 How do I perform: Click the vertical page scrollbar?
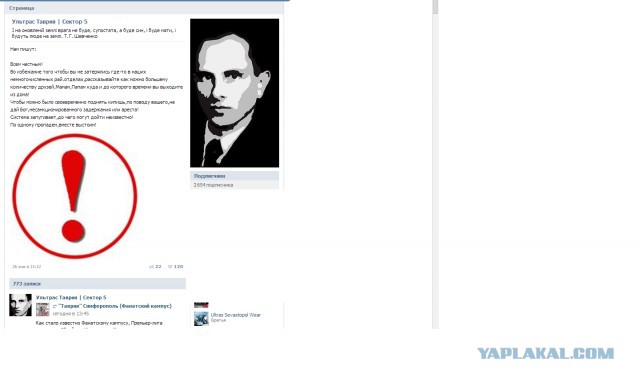click(x=436, y=163)
